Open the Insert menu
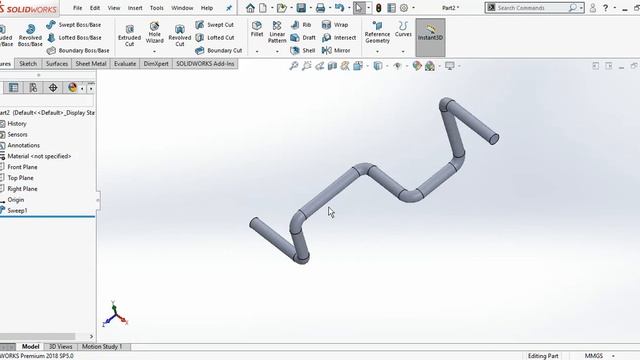 (x=135, y=8)
